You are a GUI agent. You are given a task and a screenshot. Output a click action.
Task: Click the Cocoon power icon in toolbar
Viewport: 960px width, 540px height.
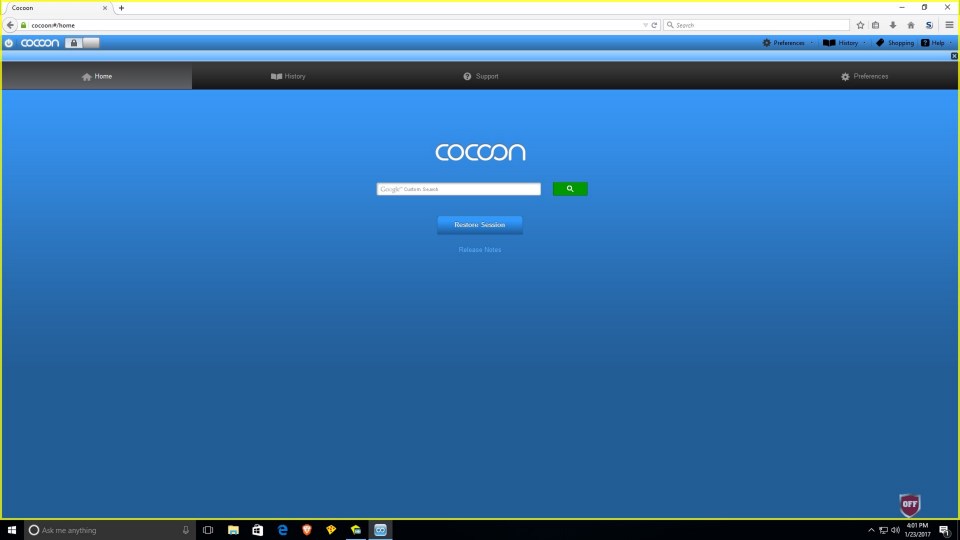tap(9, 43)
